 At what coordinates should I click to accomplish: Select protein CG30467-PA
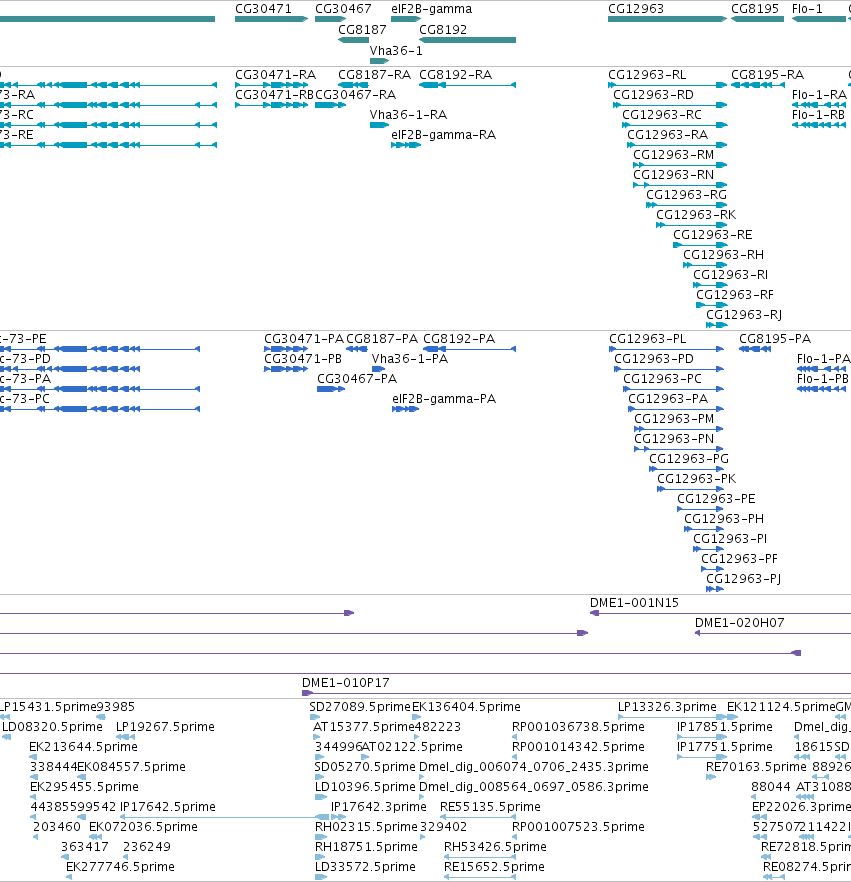point(357,379)
